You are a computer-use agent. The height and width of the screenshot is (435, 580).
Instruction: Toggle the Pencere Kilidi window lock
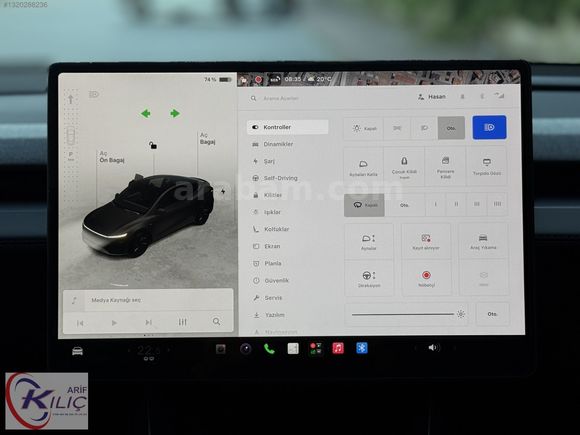pos(445,167)
